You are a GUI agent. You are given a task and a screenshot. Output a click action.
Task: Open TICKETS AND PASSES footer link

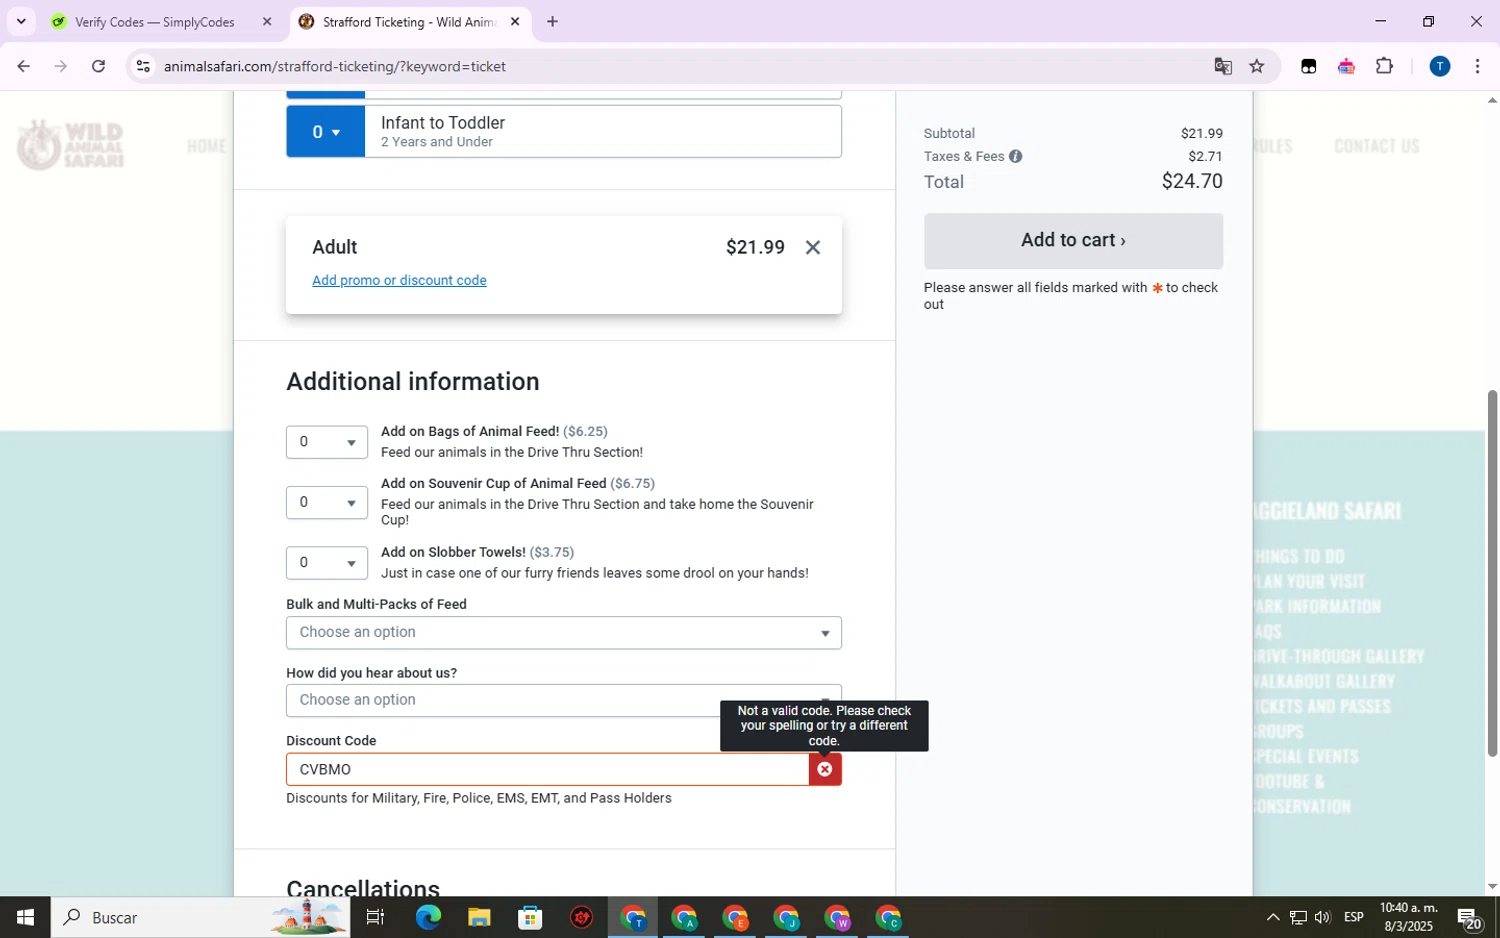coord(1322,706)
